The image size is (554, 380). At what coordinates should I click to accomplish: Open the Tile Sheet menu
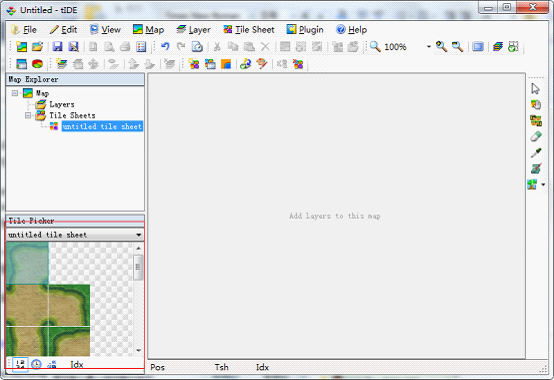tap(249, 30)
